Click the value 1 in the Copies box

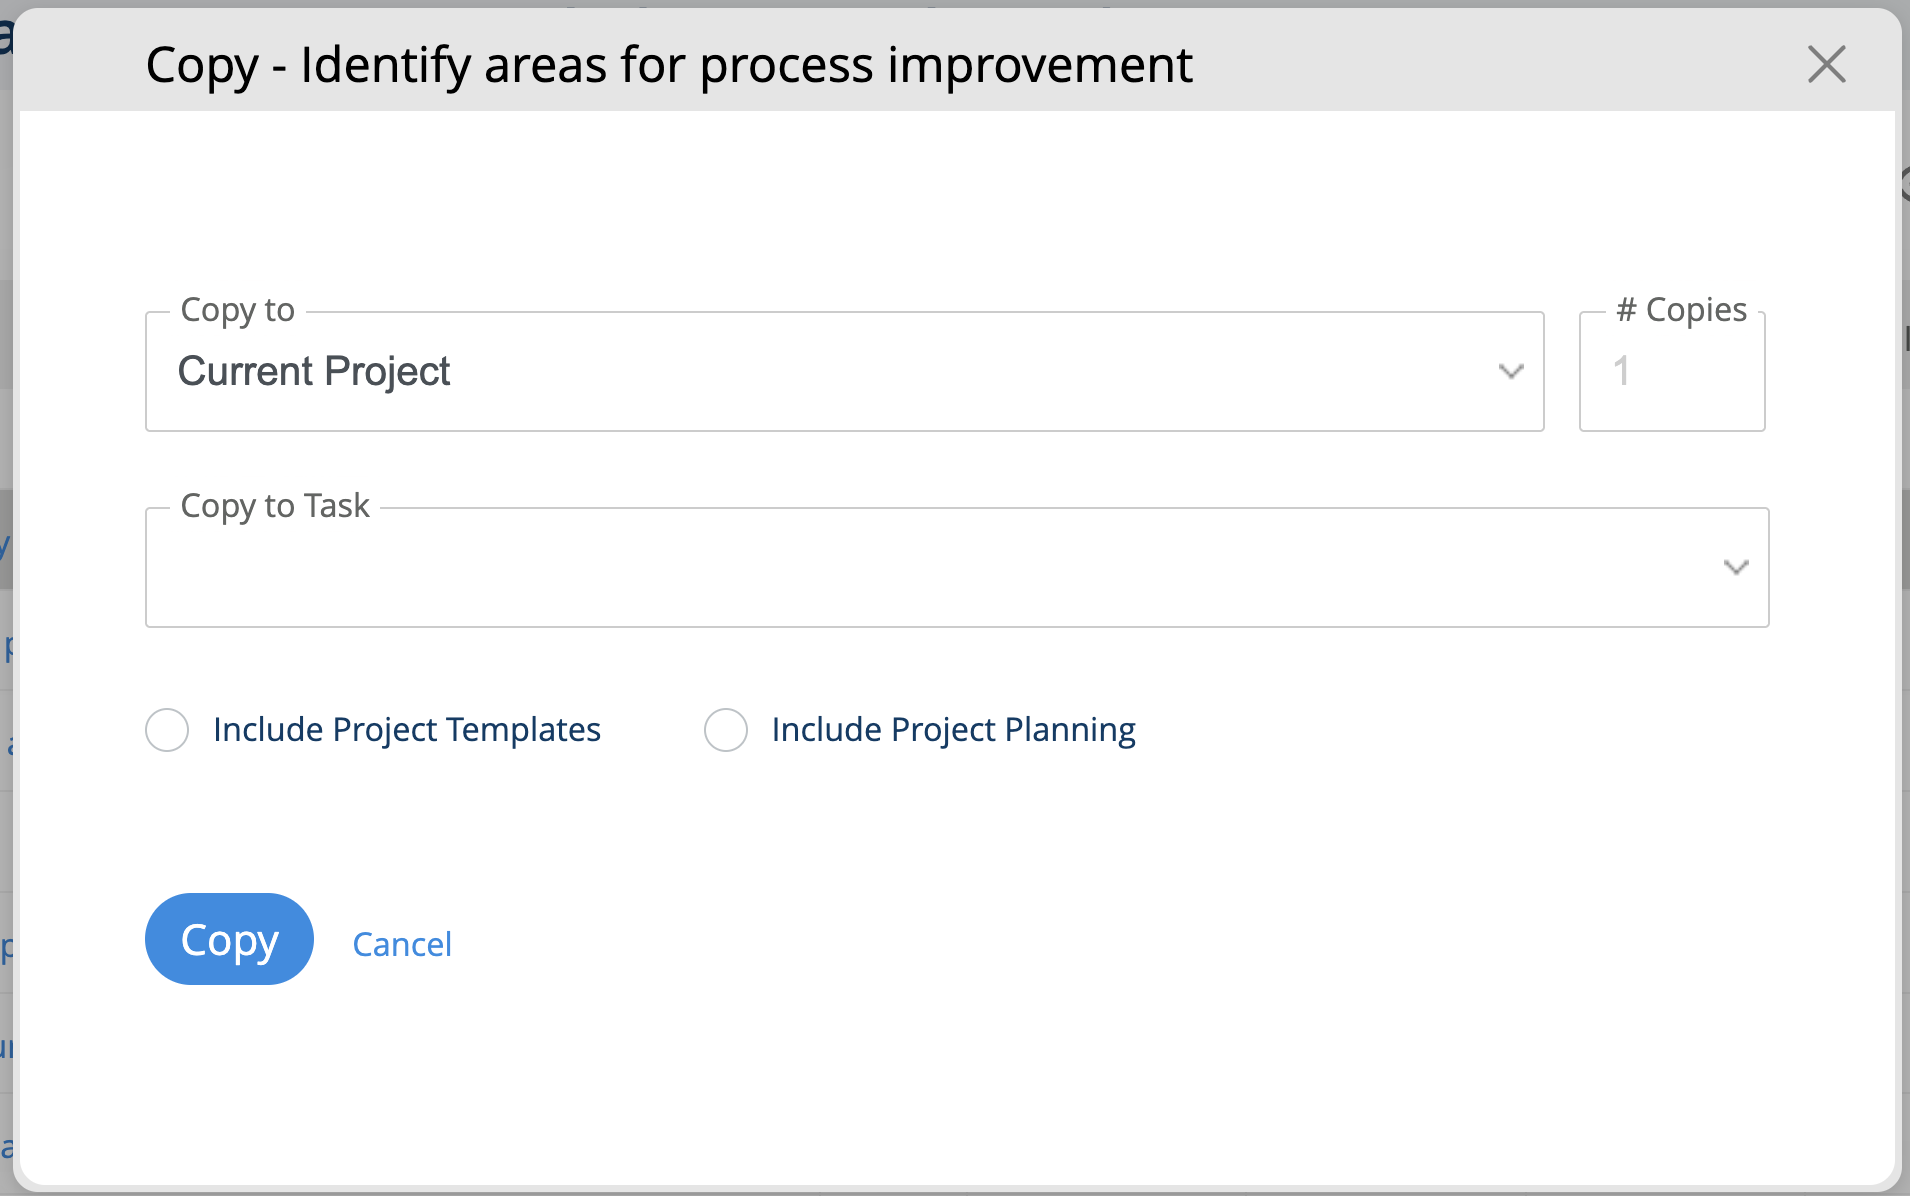click(x=1621, y=372)
